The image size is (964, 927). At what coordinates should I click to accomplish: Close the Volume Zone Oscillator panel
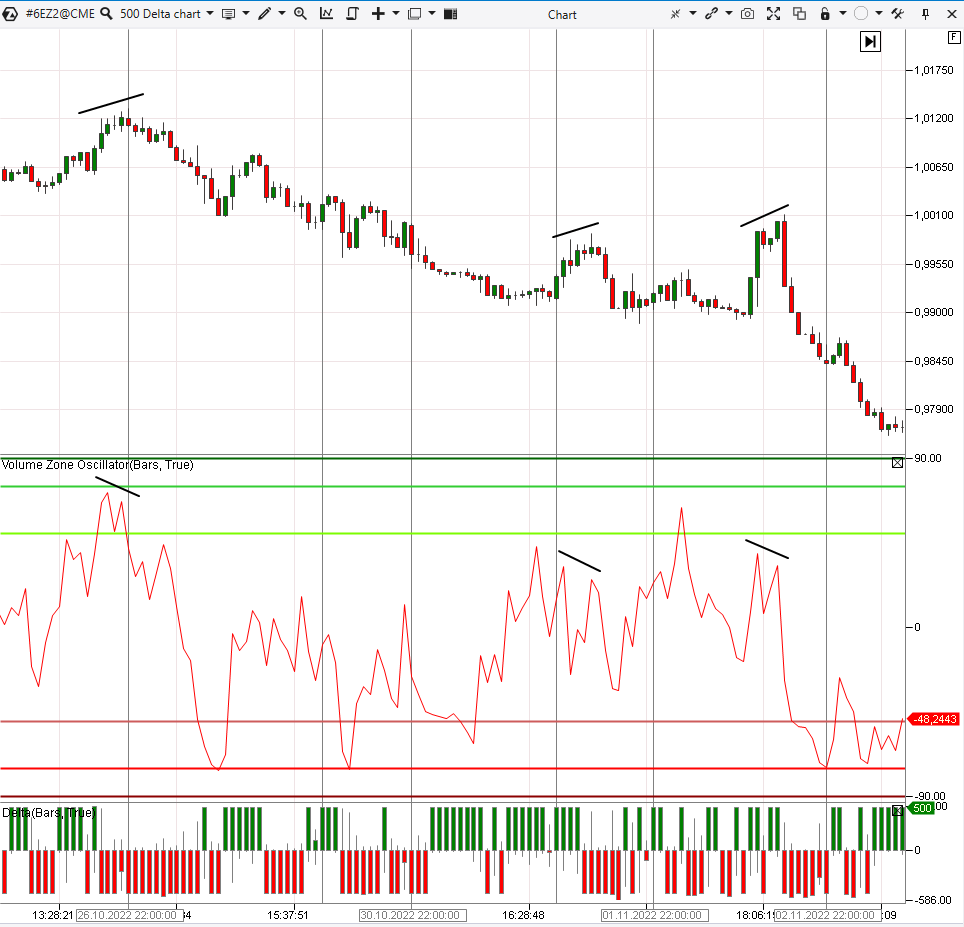pos(897,462)
